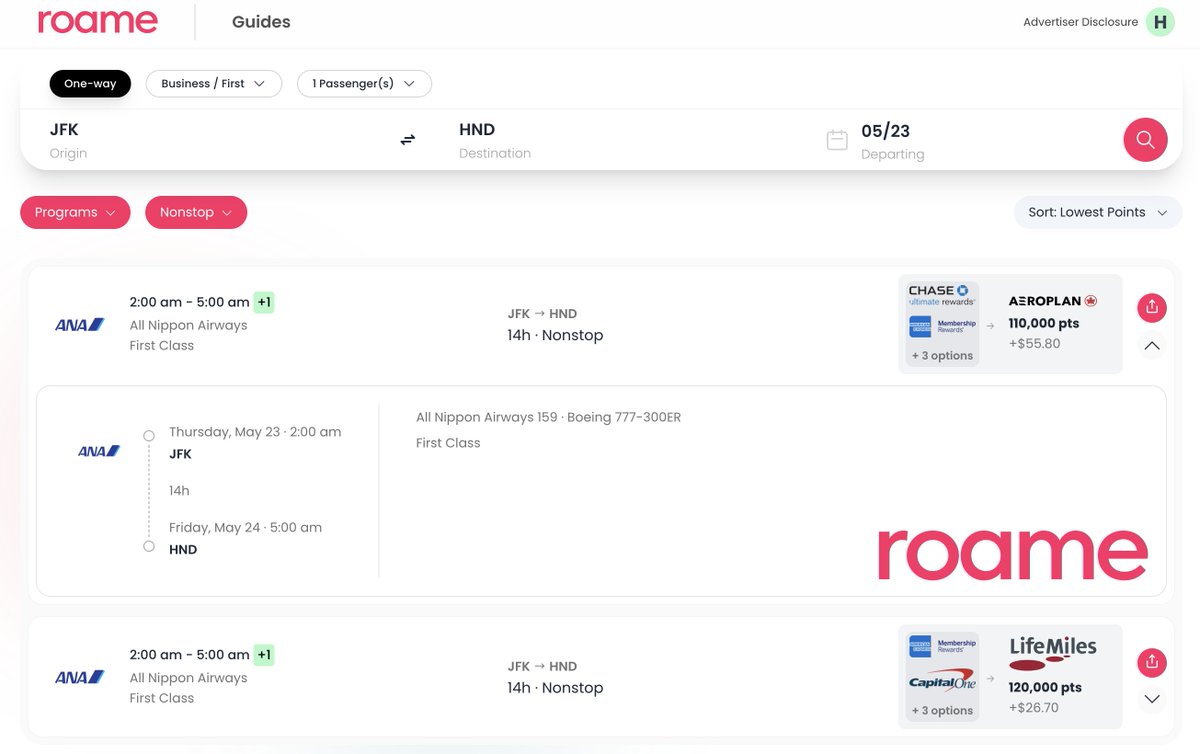Viewport: 1200px width, 754px height.
Task: Click the +$55.80 fee text
Action: (1034, 343)
